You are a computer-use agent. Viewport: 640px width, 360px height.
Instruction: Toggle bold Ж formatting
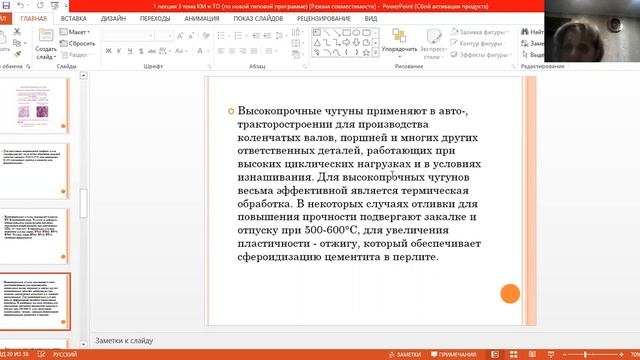pyautogui.click(x=108, y=51)
